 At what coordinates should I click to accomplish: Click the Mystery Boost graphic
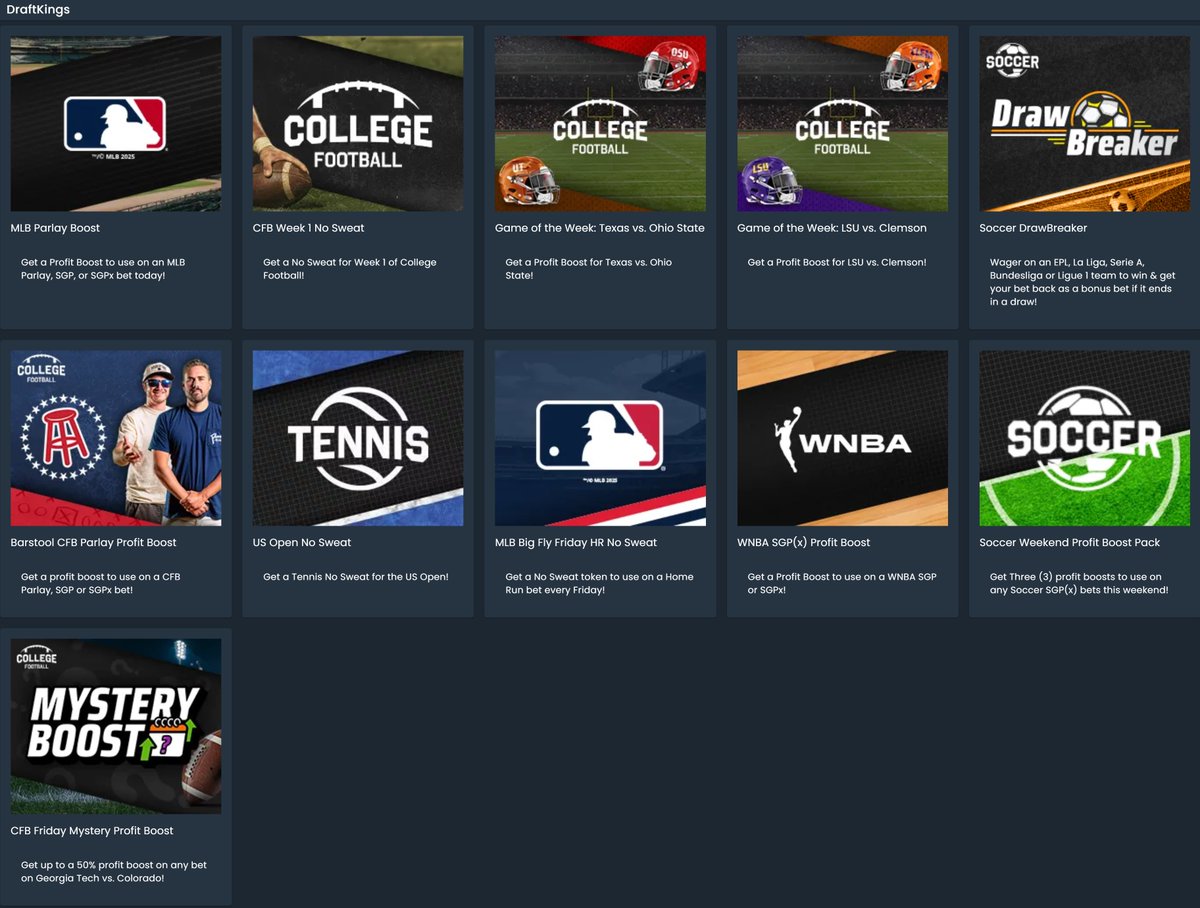pos(115,726)
